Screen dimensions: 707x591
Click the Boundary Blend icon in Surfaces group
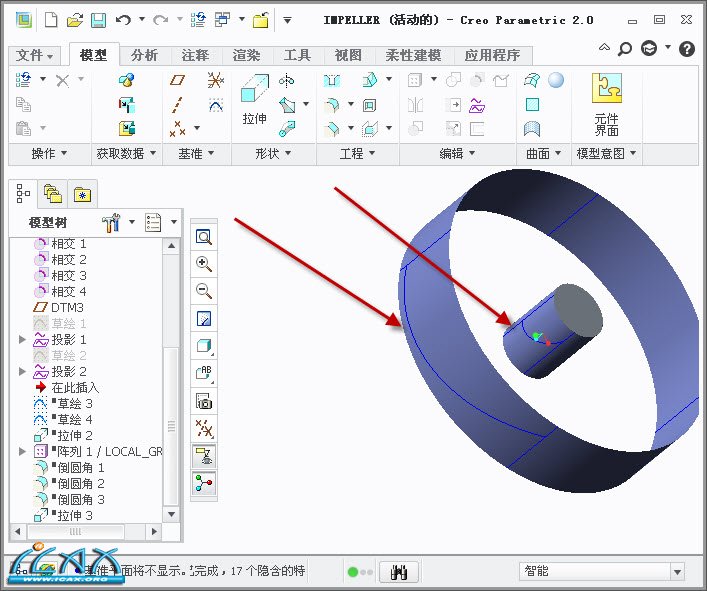tap(532, 80)
